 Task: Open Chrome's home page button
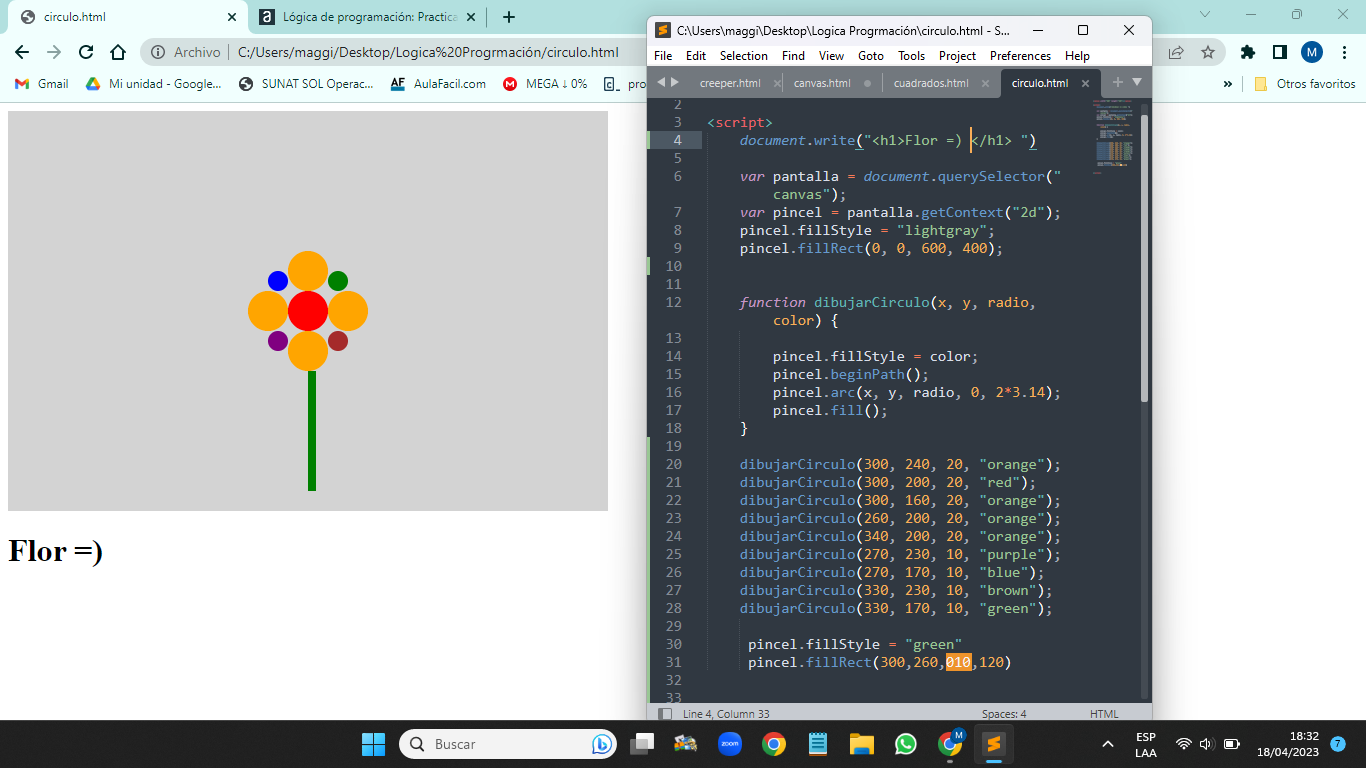tap(118, 52)
